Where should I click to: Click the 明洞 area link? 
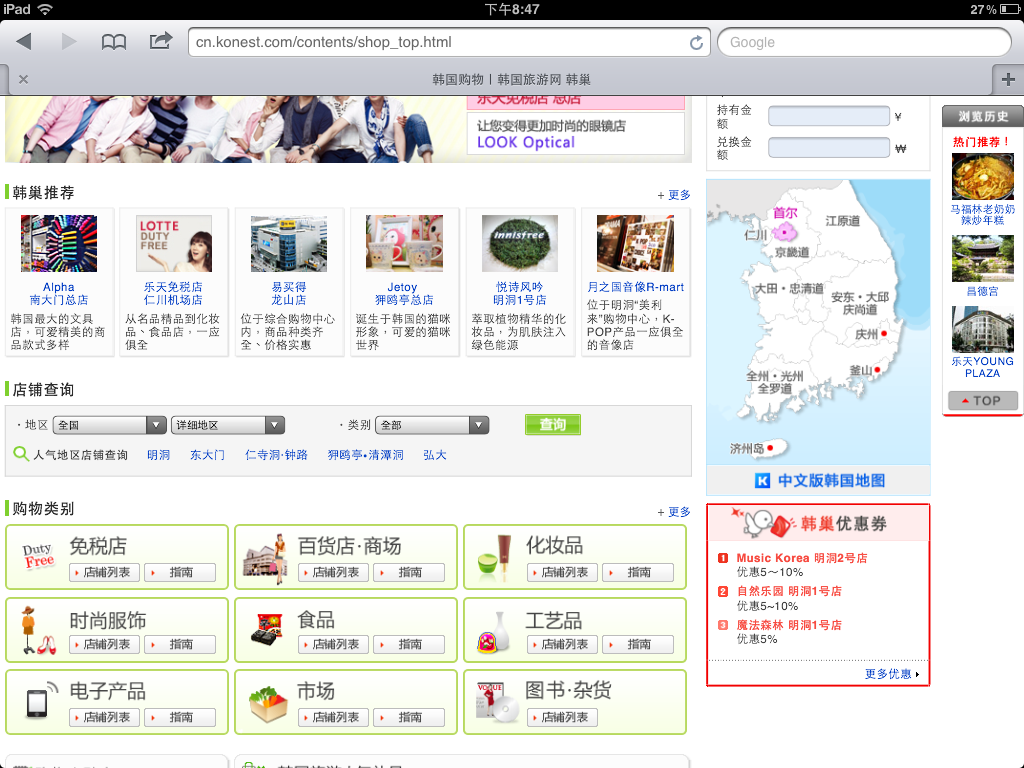[158, 455]
